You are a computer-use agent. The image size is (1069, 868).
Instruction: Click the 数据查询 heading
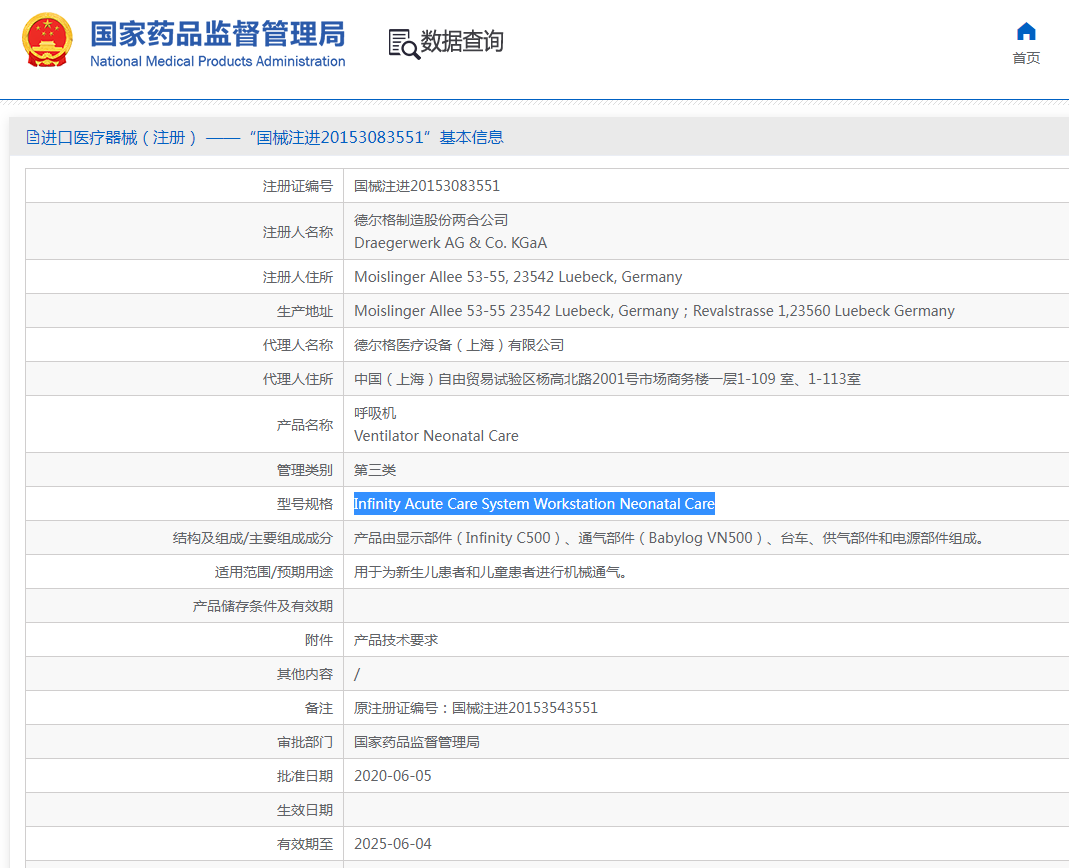pos(462,41)
